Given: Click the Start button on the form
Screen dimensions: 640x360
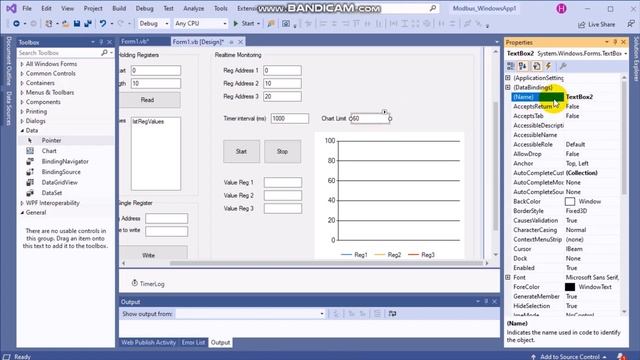Looking at the screenshot, I should pos(241,151).
